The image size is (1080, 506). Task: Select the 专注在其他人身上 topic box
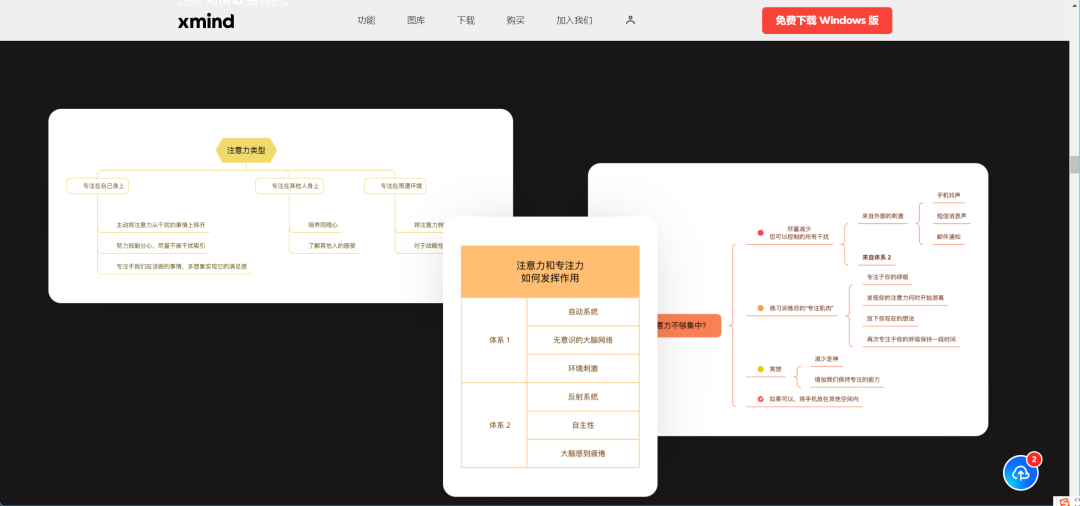[x=289, y=186]
